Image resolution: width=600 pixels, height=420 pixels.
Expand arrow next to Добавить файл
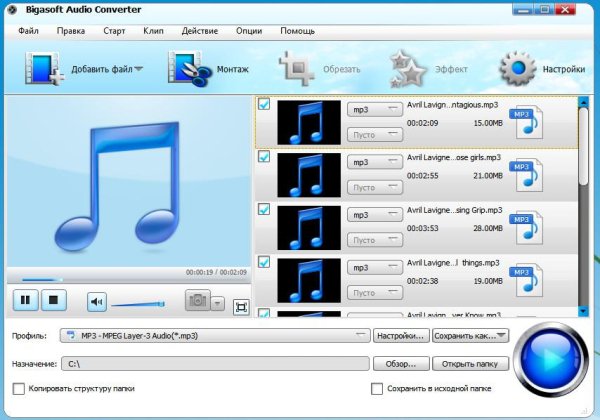pos(139,69)
